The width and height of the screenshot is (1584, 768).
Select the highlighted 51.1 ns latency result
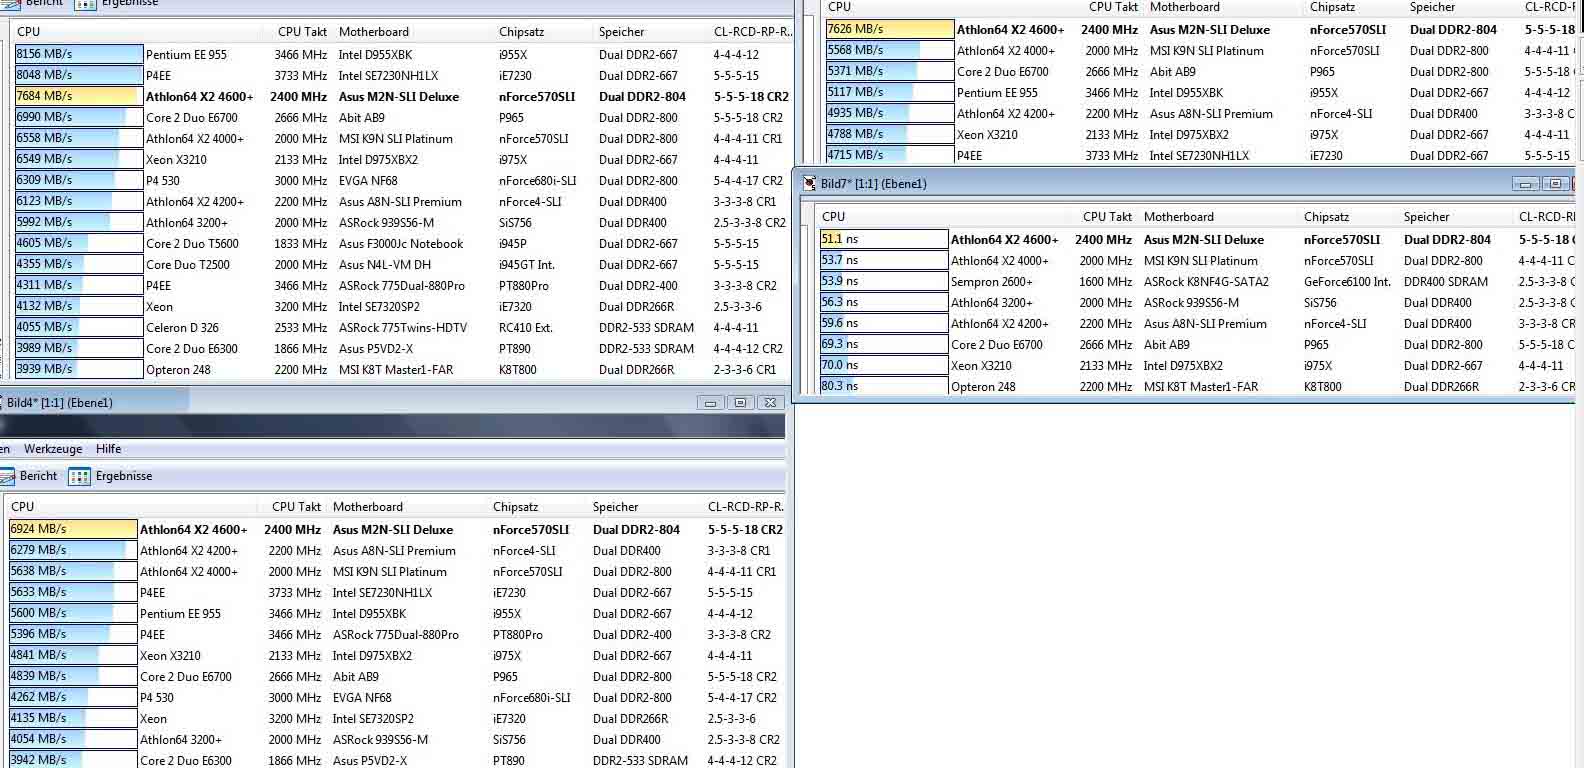point(884,239)
